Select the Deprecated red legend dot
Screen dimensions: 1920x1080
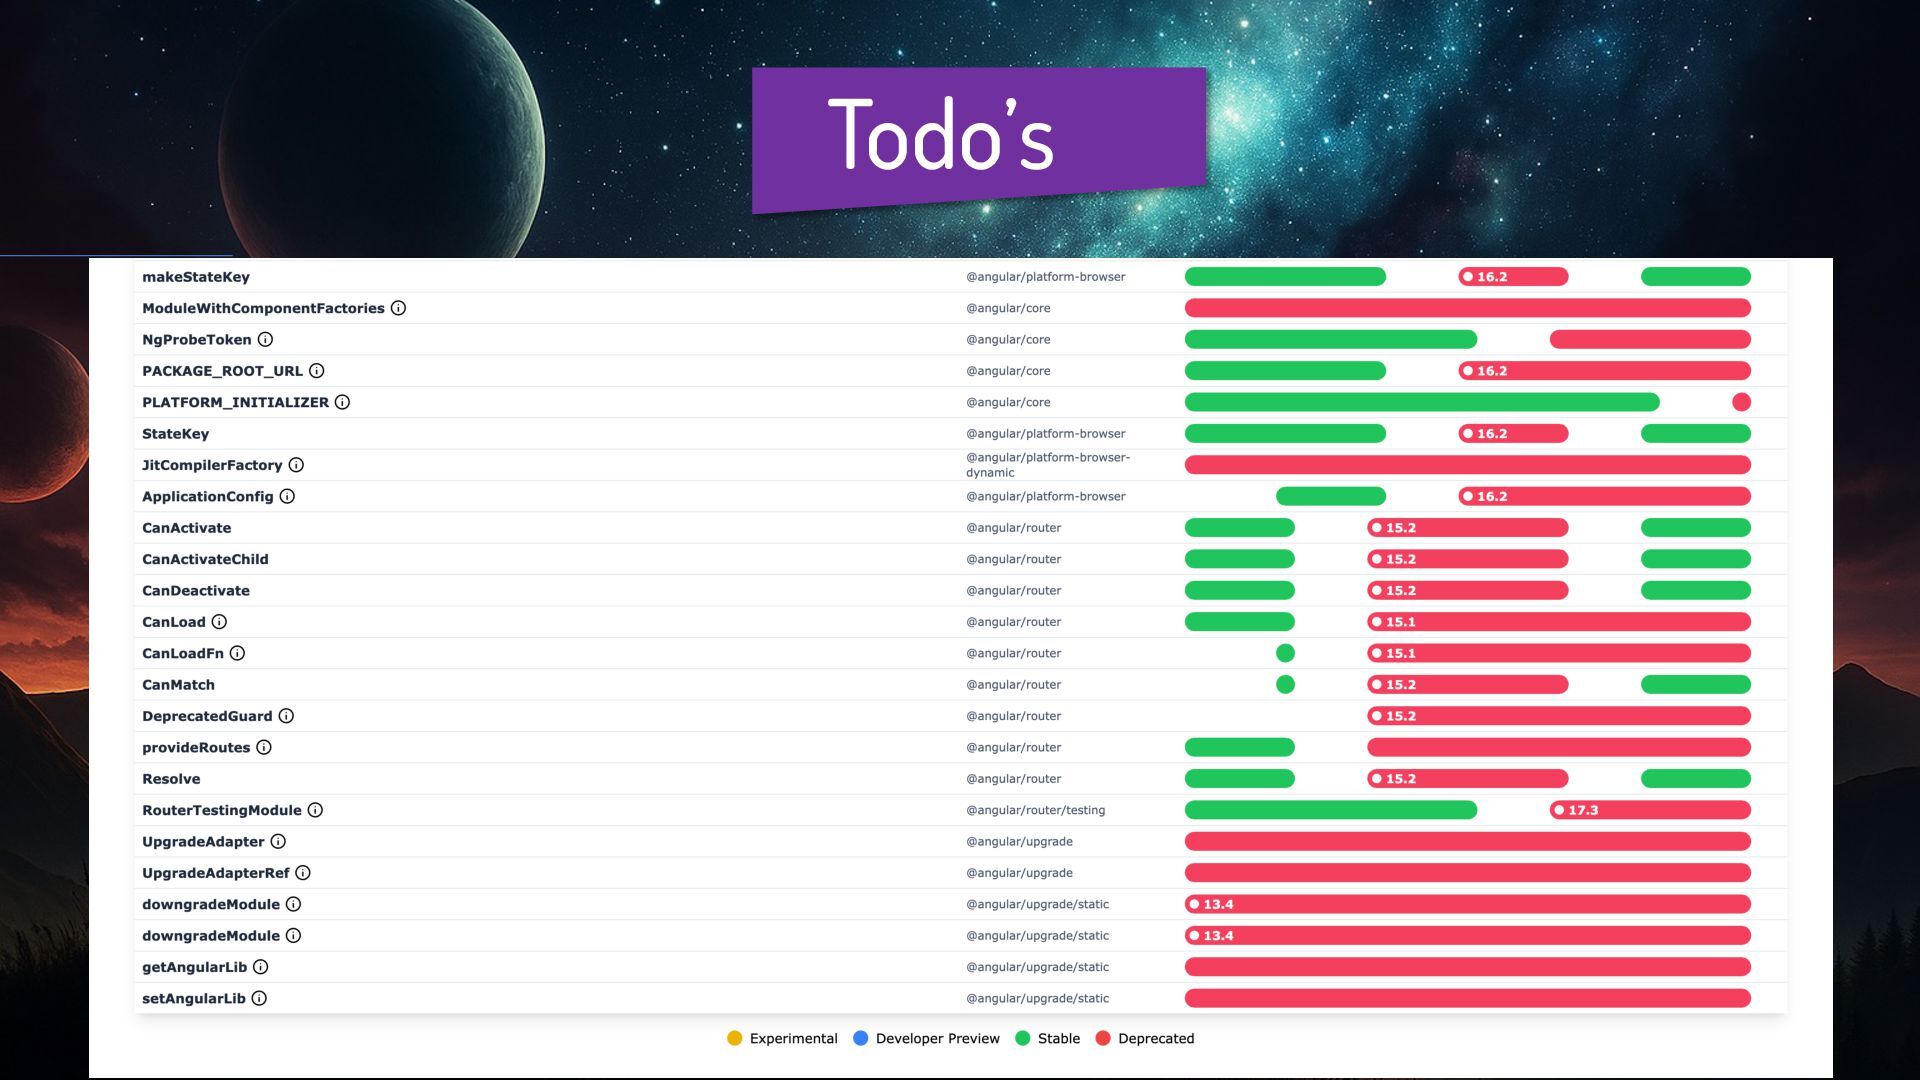[x=1103, y=1039]
